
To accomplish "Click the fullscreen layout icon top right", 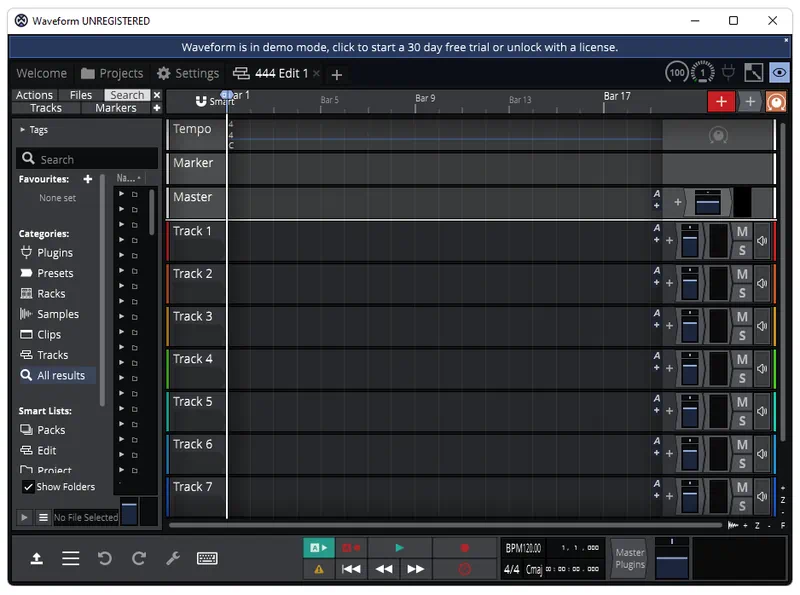I will pyautogui.click(x=754, y=73).
